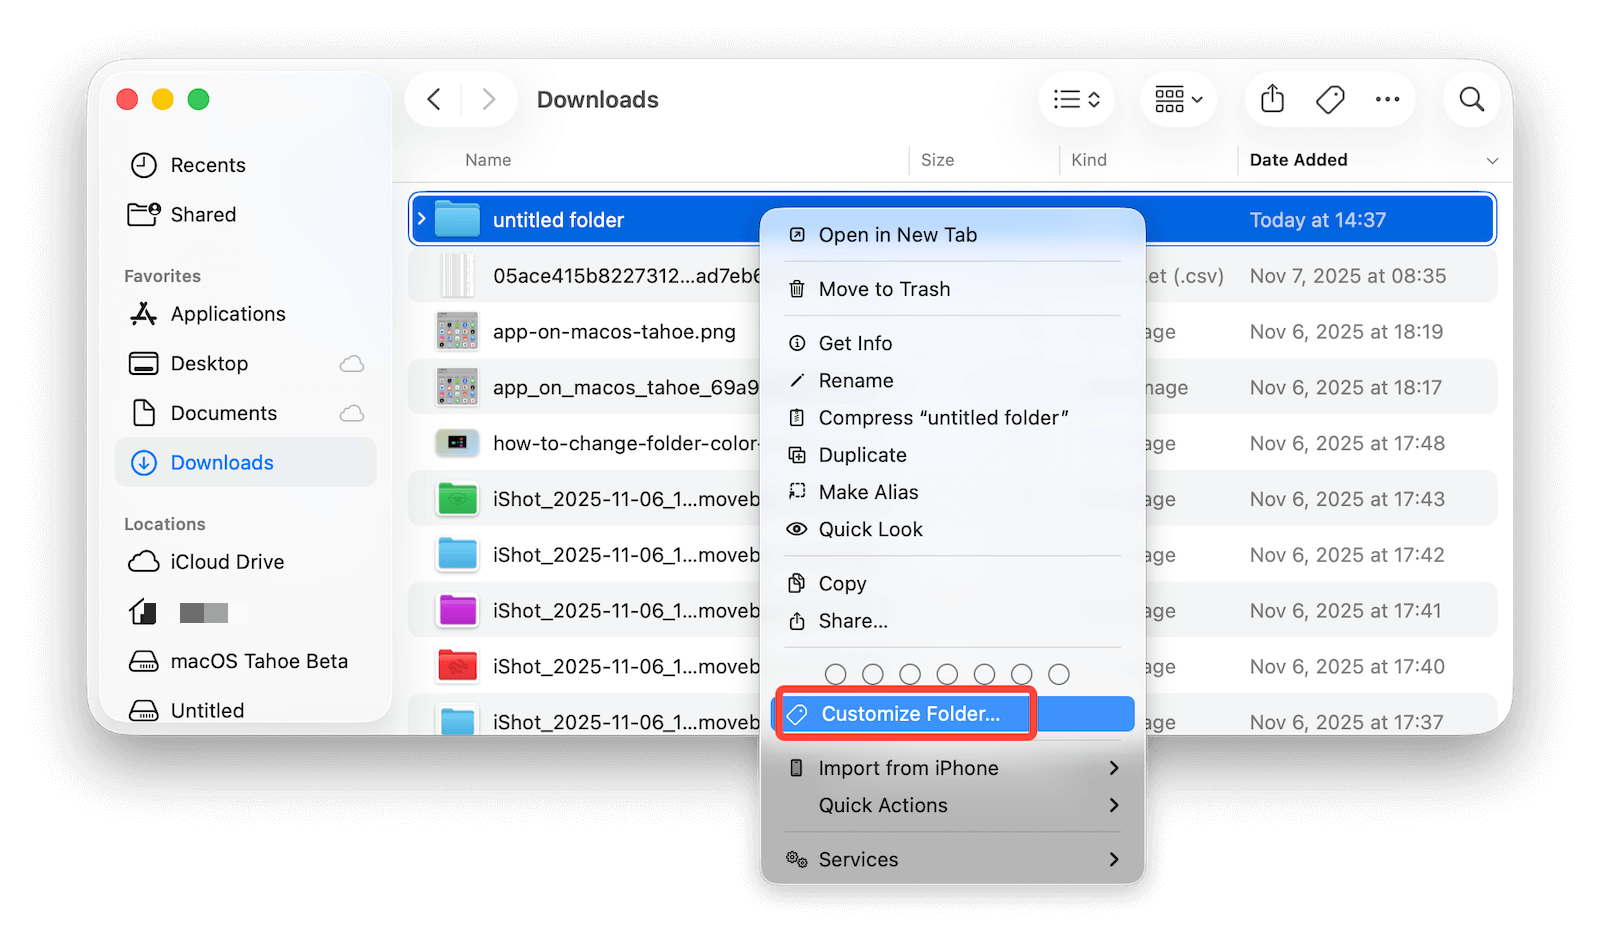The height and width of the screenshot is (927, 1600).
Task: Click the Share toolbar icon
Action: pyautogui.click(x=1272, y=99)
